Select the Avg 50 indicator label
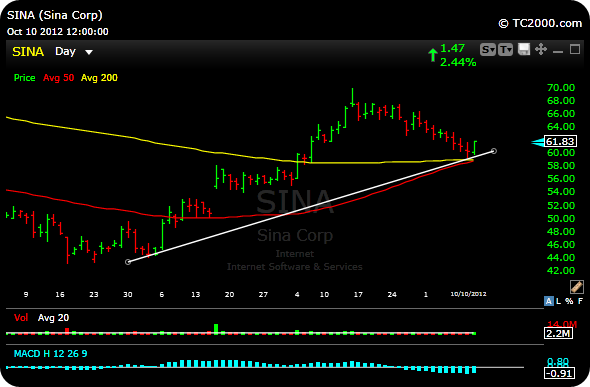 coord(58,78)
